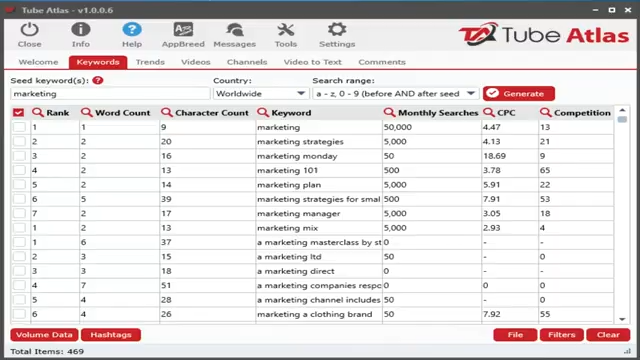The width and height of the screenshot is (640, 360).
Task: Check the box for 'marketing monday' row
Action: click(x=19, y=156)
